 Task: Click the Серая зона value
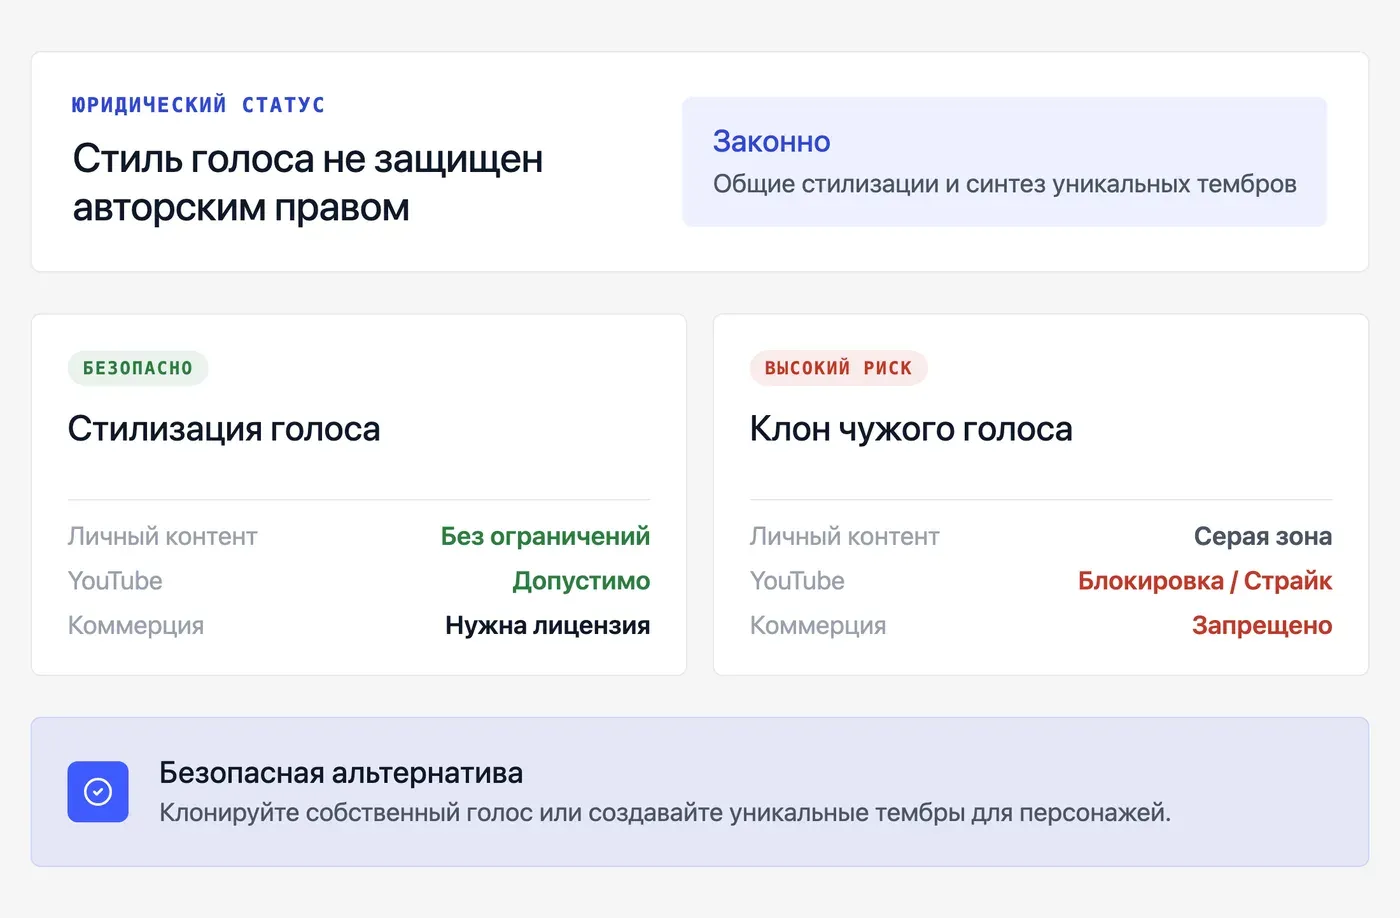pyautogui.click(x=1263, y=536)
